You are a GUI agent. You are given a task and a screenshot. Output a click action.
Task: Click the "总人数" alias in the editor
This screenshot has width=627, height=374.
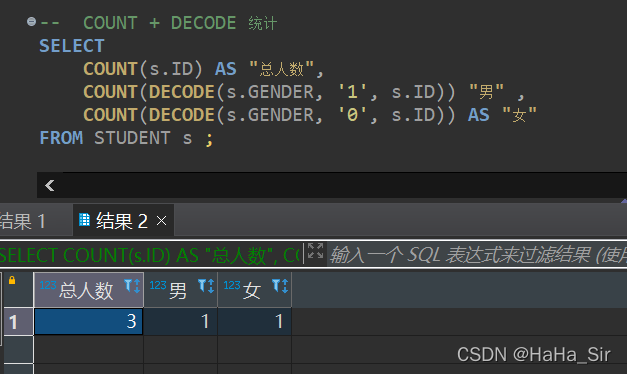point(282,69)
